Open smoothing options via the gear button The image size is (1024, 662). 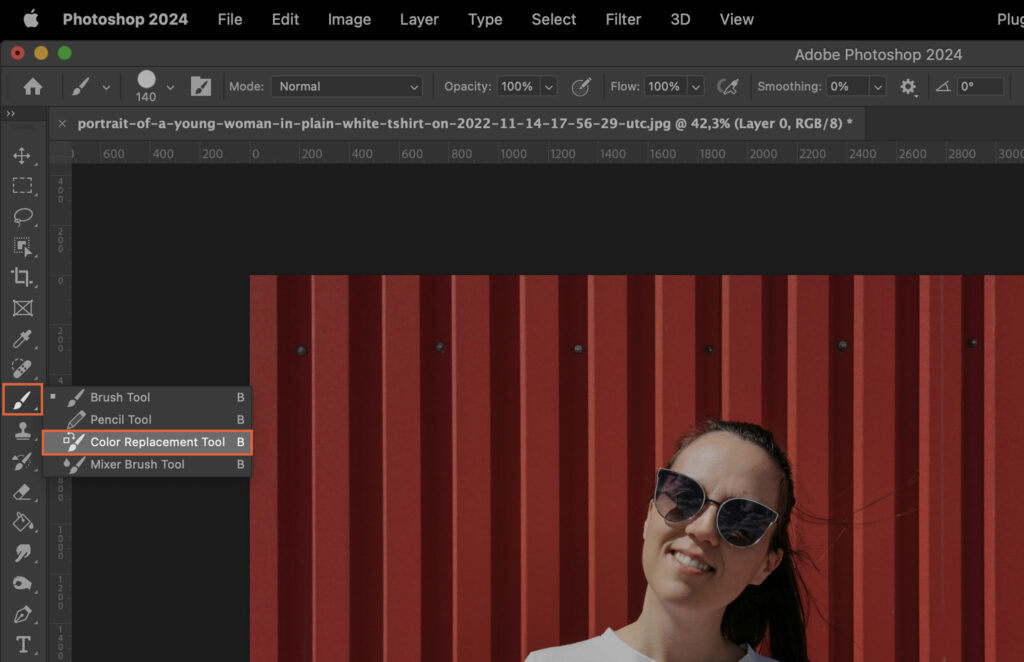click(x=907, y=86)
